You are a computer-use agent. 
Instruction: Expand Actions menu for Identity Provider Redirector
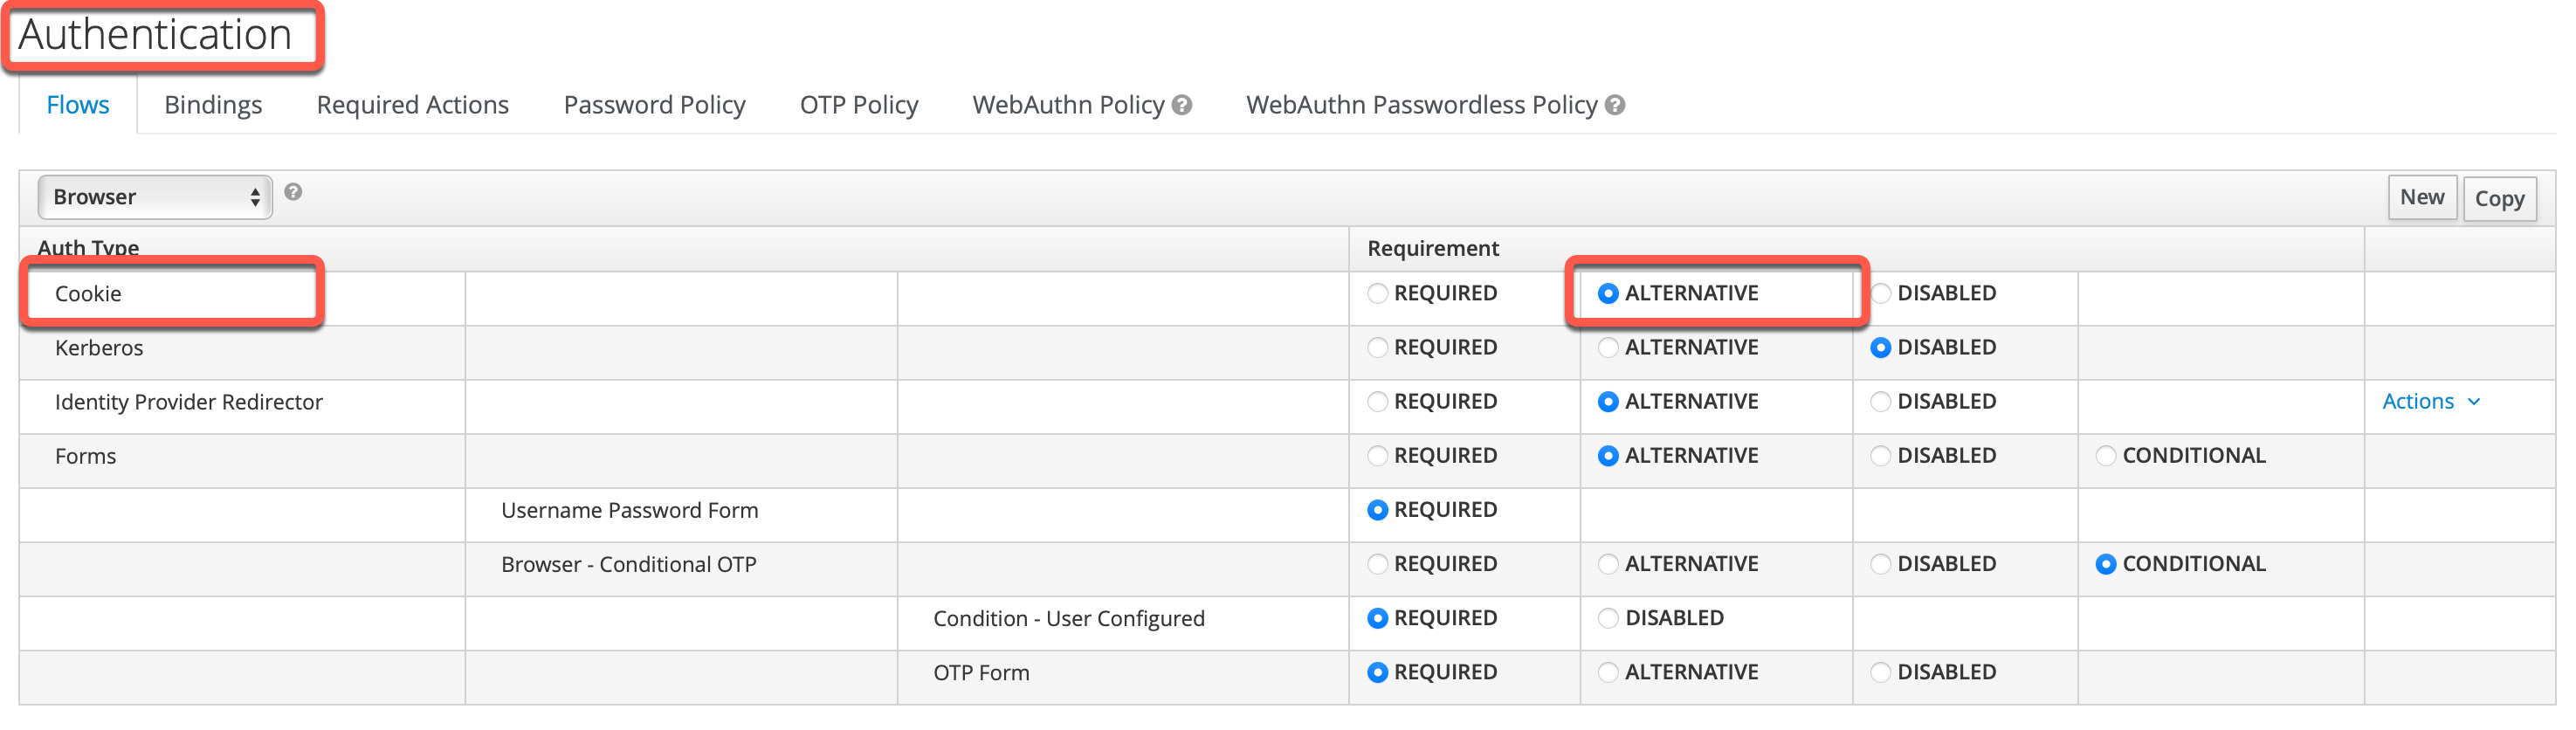click(x=2430, y=401)
